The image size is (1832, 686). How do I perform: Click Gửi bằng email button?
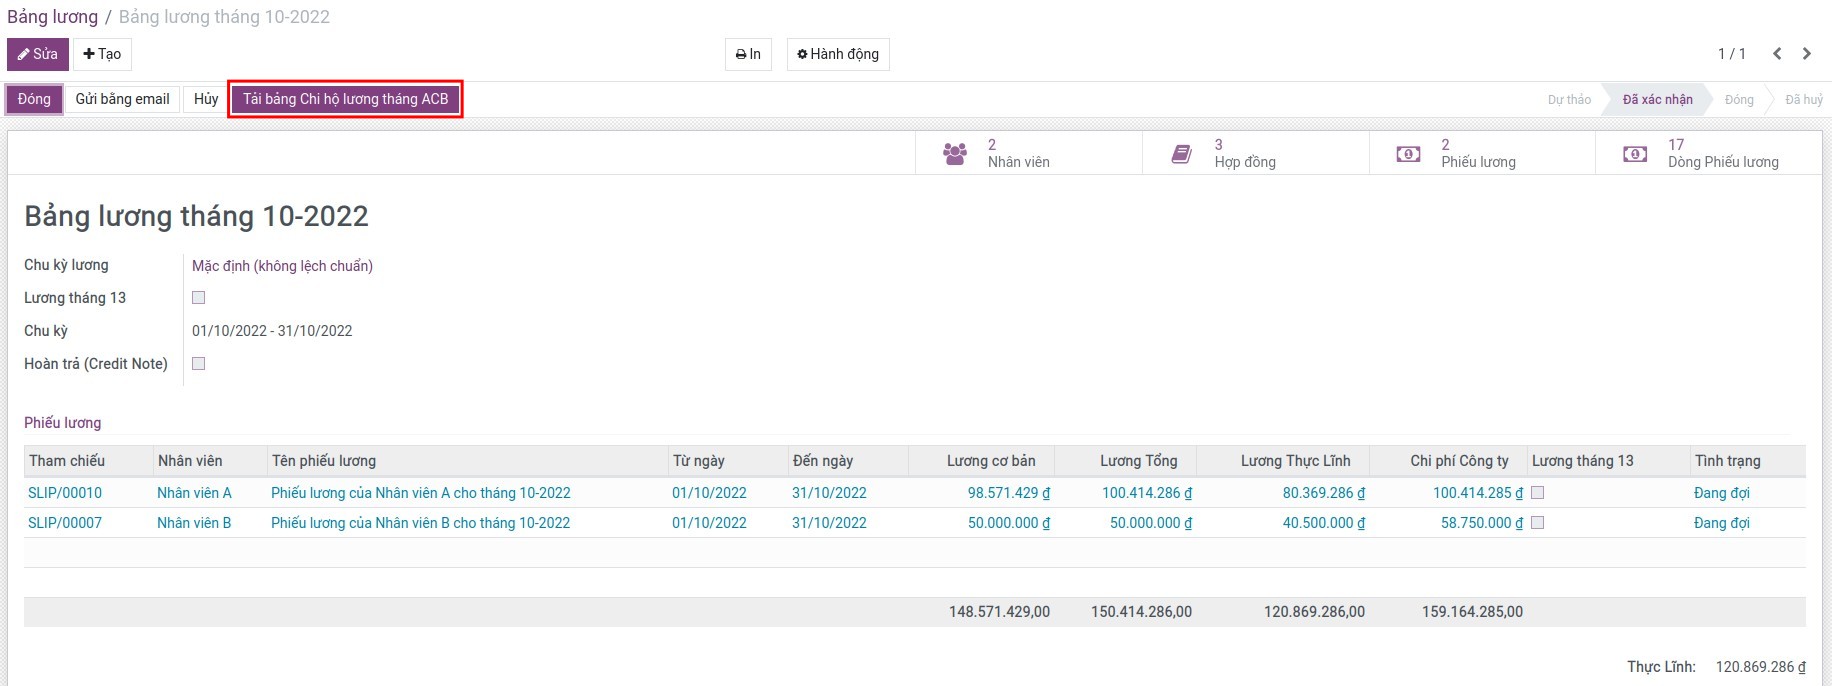click(x=122, y=99)
